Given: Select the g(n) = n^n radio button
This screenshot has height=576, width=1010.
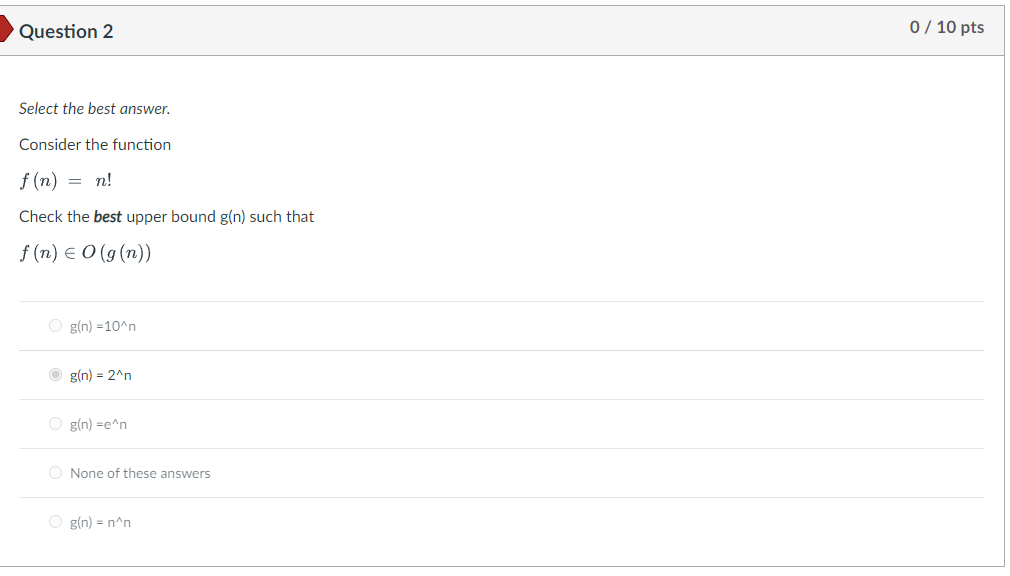Looking at the screenshot, I should click(55, 522).
